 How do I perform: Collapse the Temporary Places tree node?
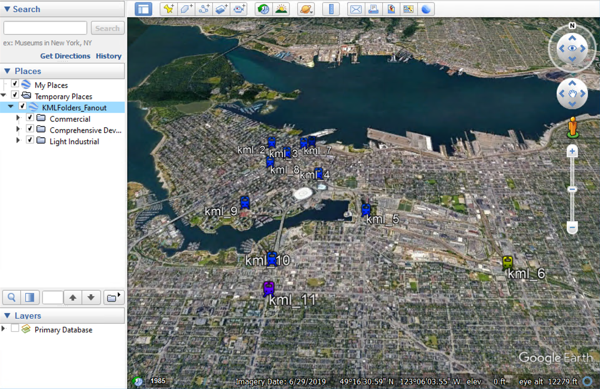pyautogui.click(x=3, y=95)
